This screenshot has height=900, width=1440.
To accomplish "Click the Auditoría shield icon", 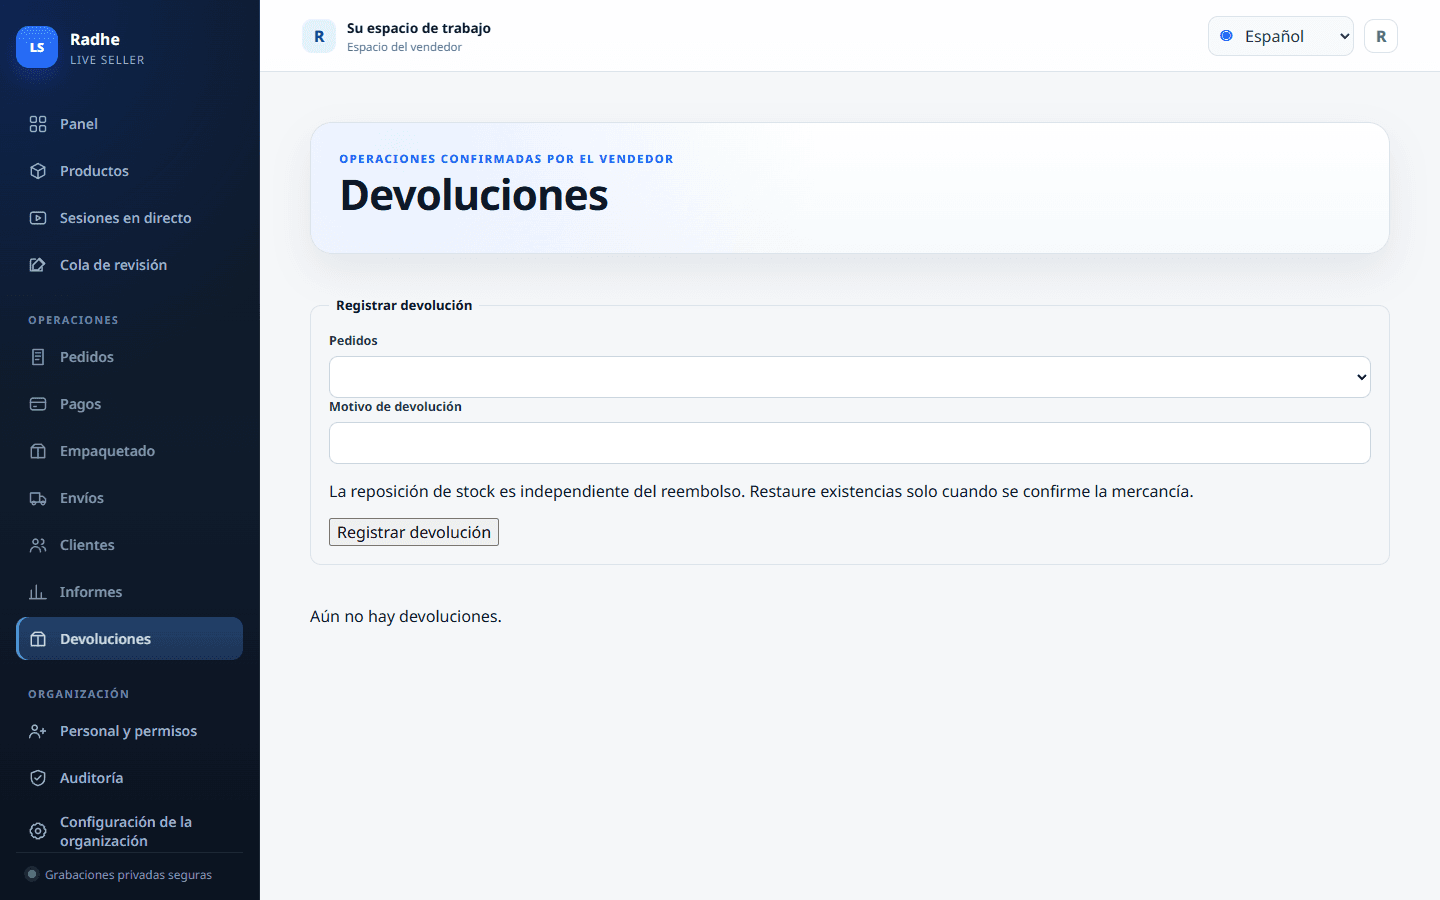I will tap(38, 778).
